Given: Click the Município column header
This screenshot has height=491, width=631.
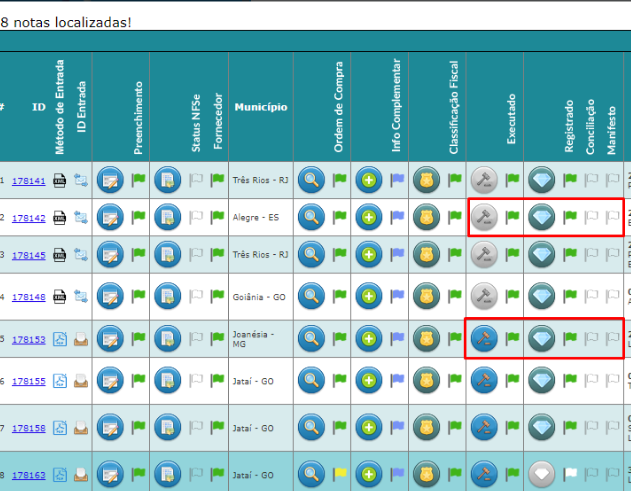Looking at the screenshot, I should (x=261, y=106).
